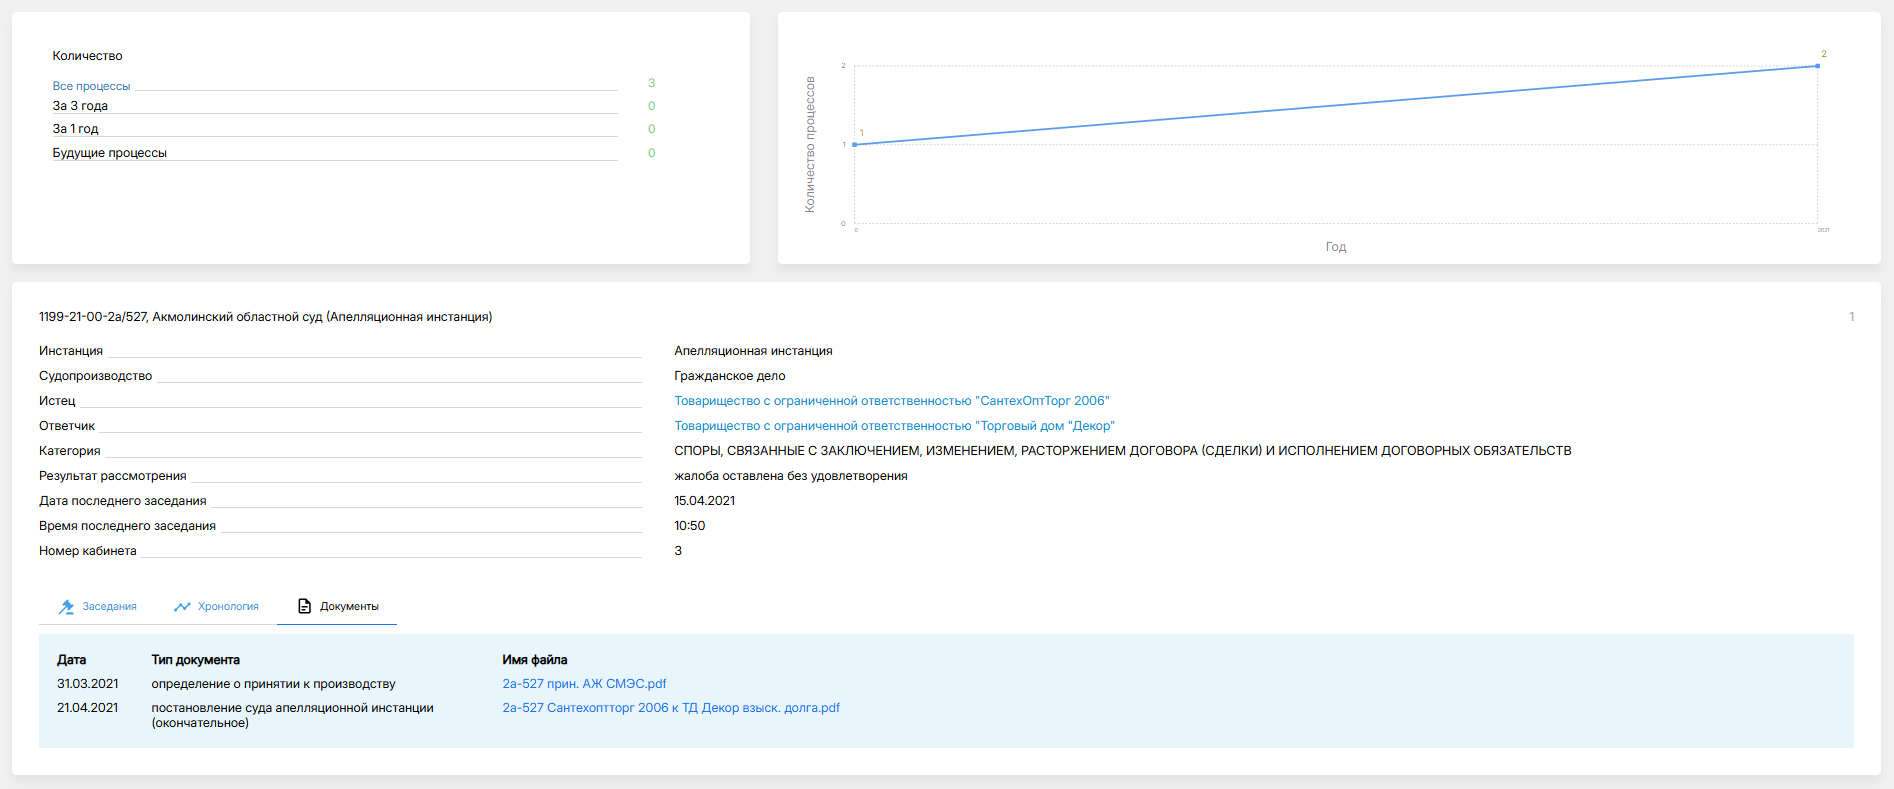Click the Тип документа column header
This screenshot has height=789, width=1894.
tap(195, 660)
